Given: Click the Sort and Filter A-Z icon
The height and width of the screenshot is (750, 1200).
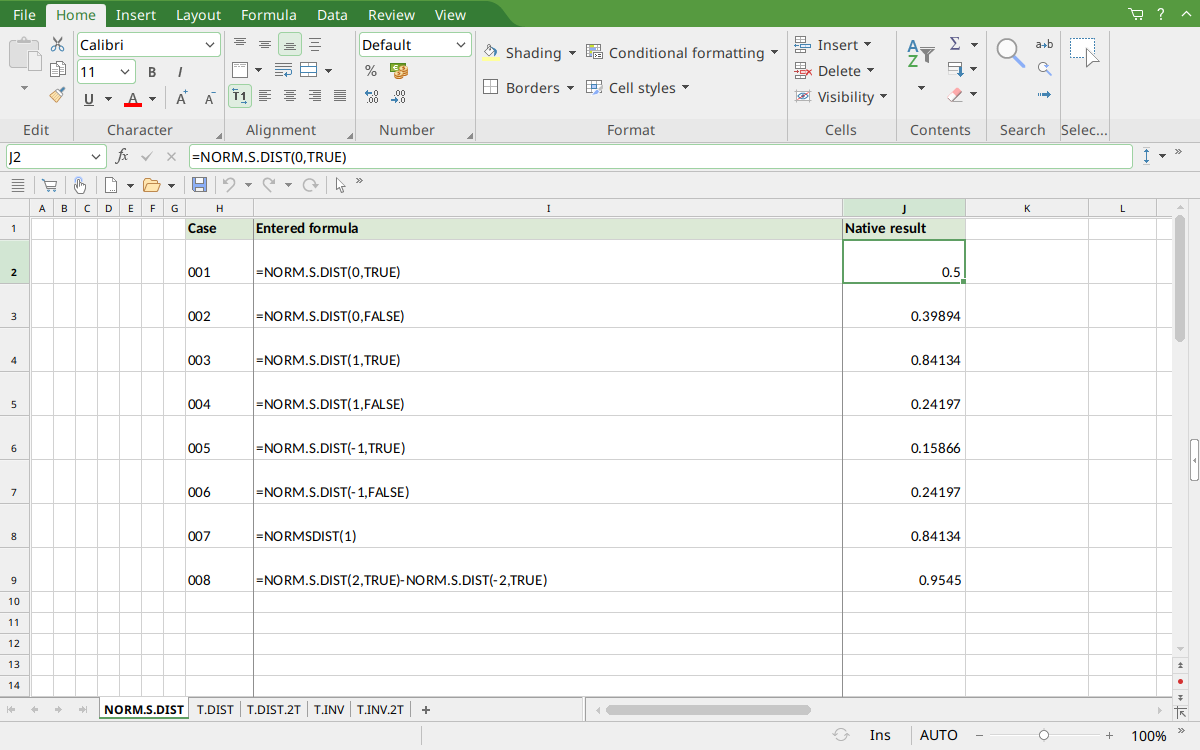Looking at the screenshot, I should tap(920, 53).
